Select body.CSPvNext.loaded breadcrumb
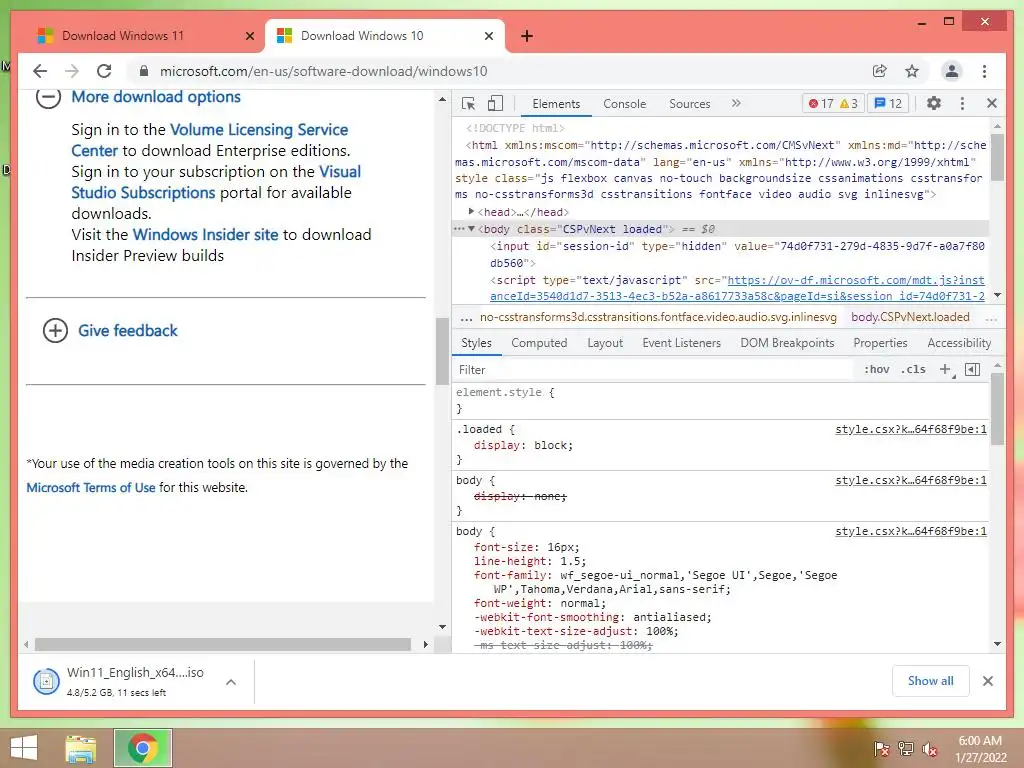 click(x=910, y=317)
